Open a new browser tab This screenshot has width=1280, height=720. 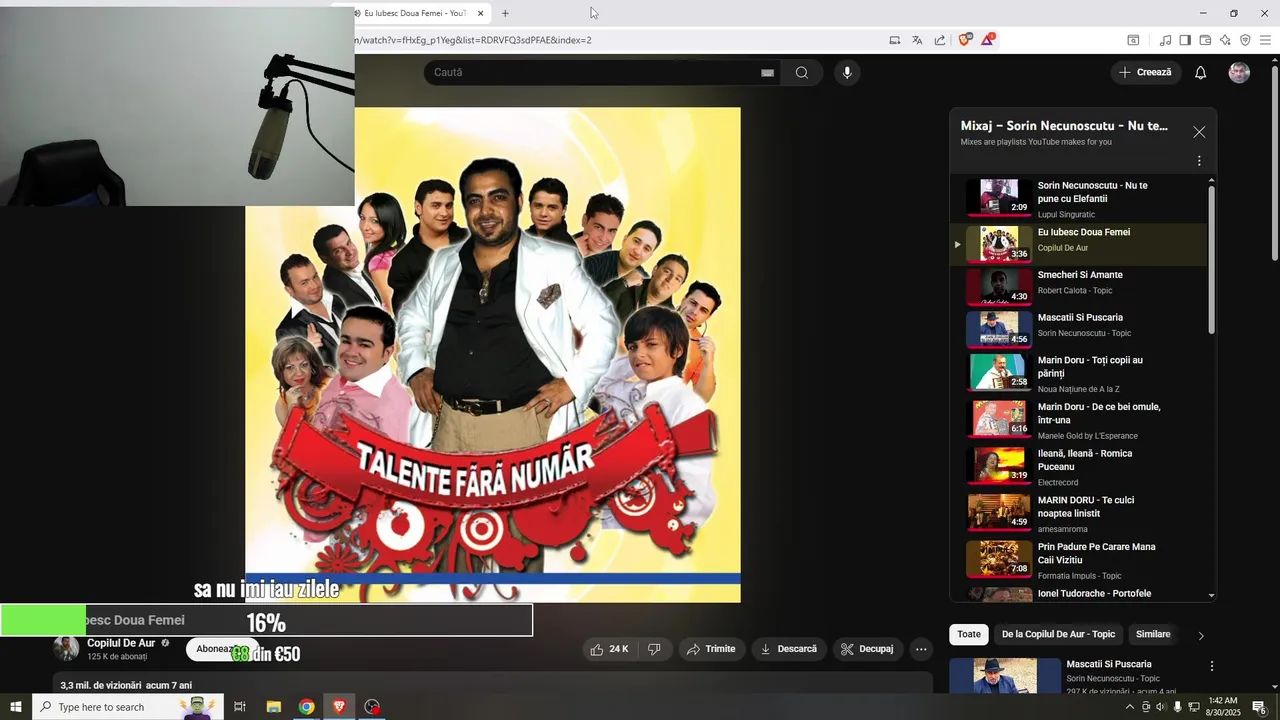pos(505,13)
